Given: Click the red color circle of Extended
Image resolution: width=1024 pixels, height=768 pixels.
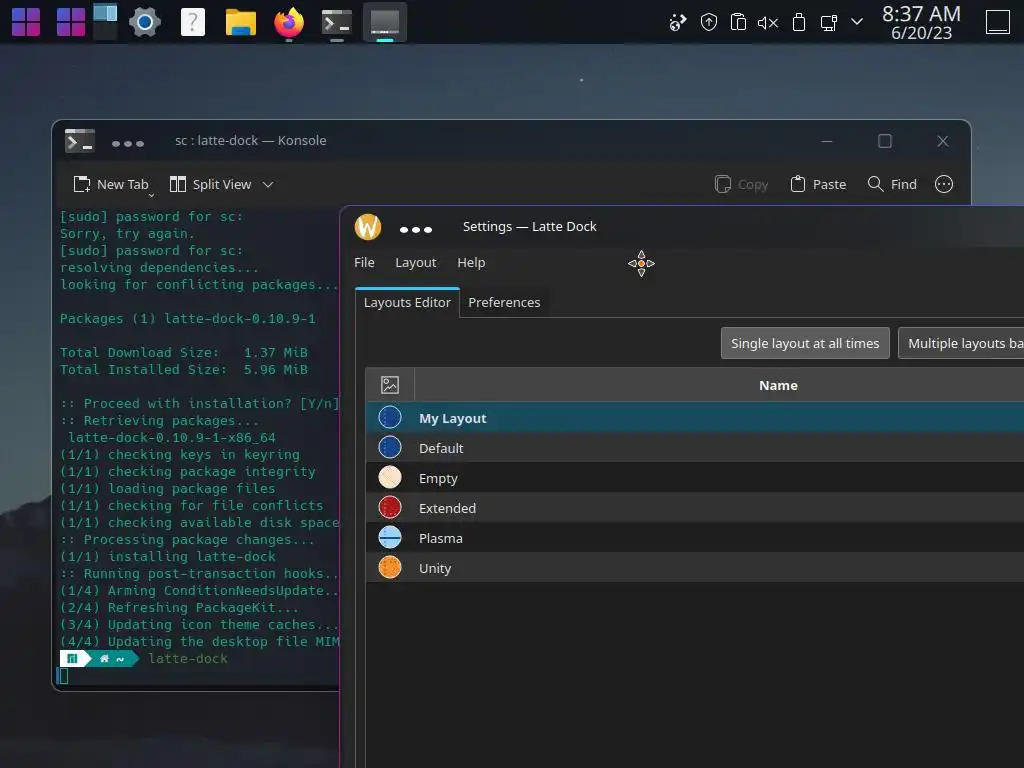Looking at the screenshot, I should point(390,507).
